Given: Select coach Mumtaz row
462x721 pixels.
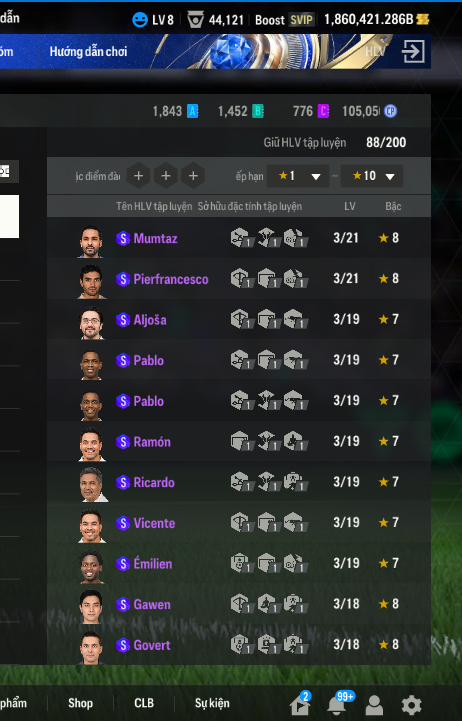Looking at the screenshot, I should tap(239, 238).
